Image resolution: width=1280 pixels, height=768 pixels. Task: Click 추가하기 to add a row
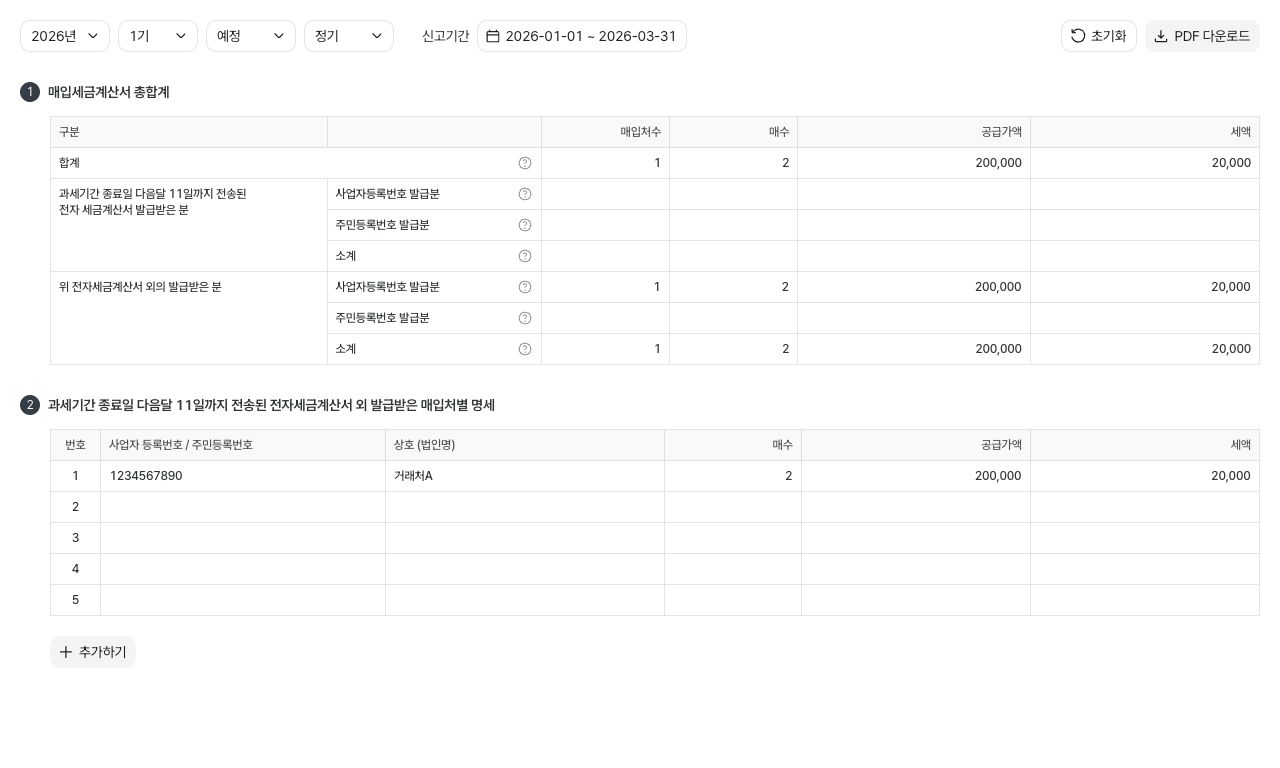93,652
